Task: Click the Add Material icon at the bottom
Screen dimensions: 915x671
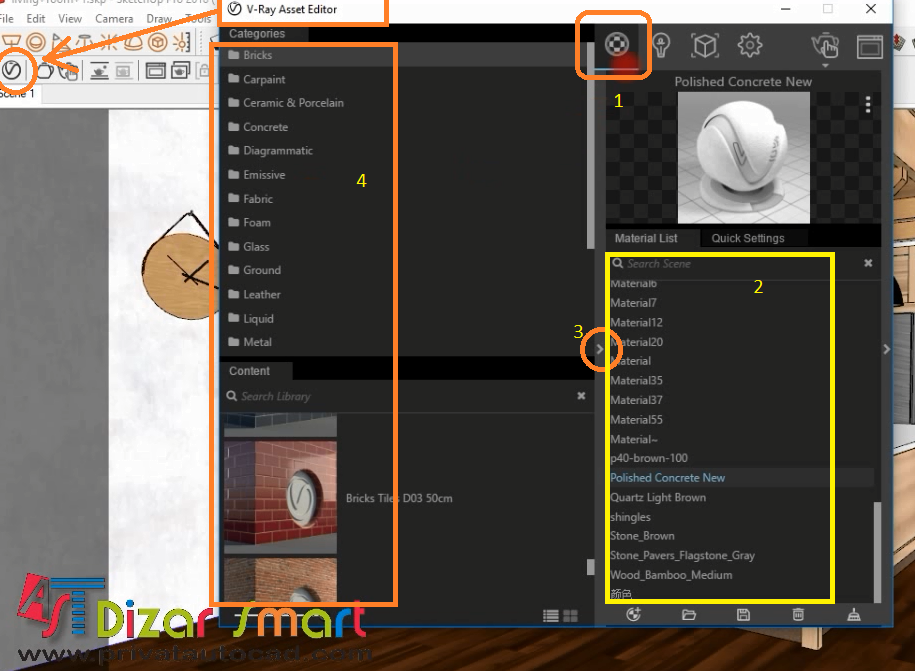Action: click(x=634, y=614)
